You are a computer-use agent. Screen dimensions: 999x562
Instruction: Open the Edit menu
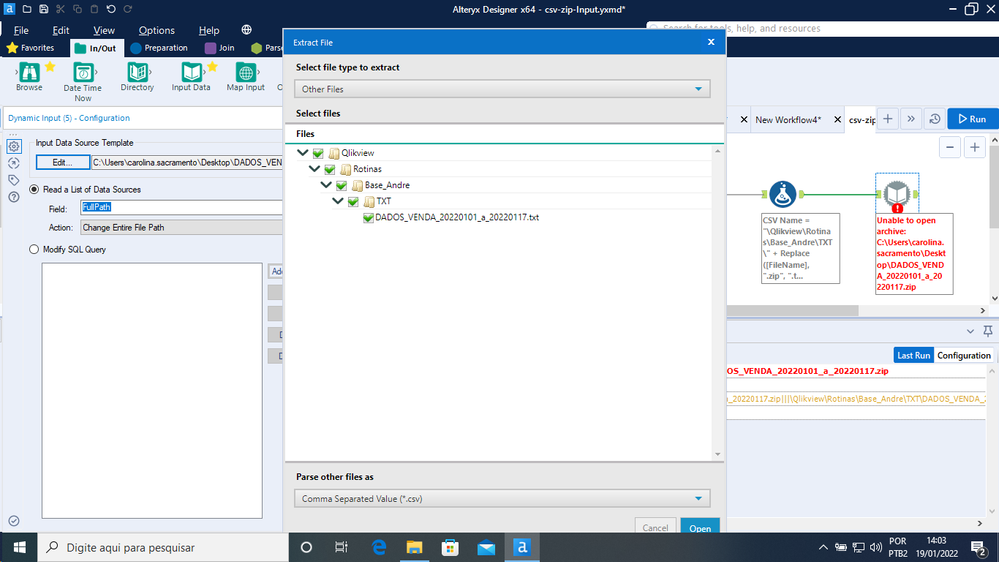[x=61, y=30]
